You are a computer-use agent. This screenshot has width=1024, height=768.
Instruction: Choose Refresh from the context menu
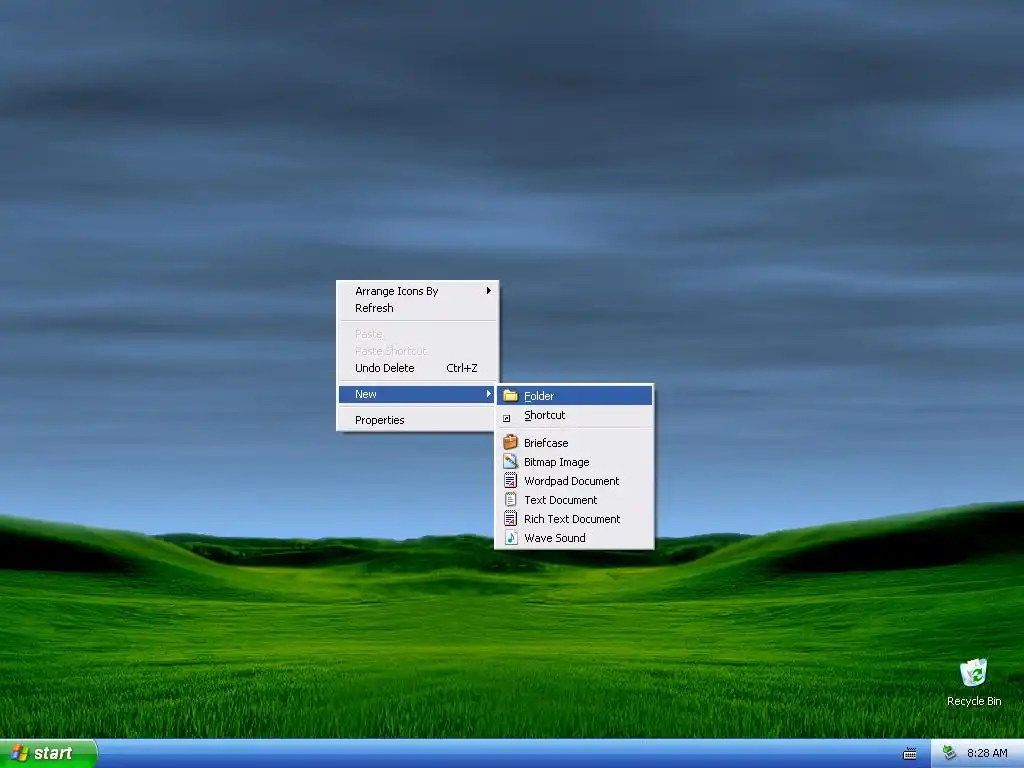tap(418, 308)
